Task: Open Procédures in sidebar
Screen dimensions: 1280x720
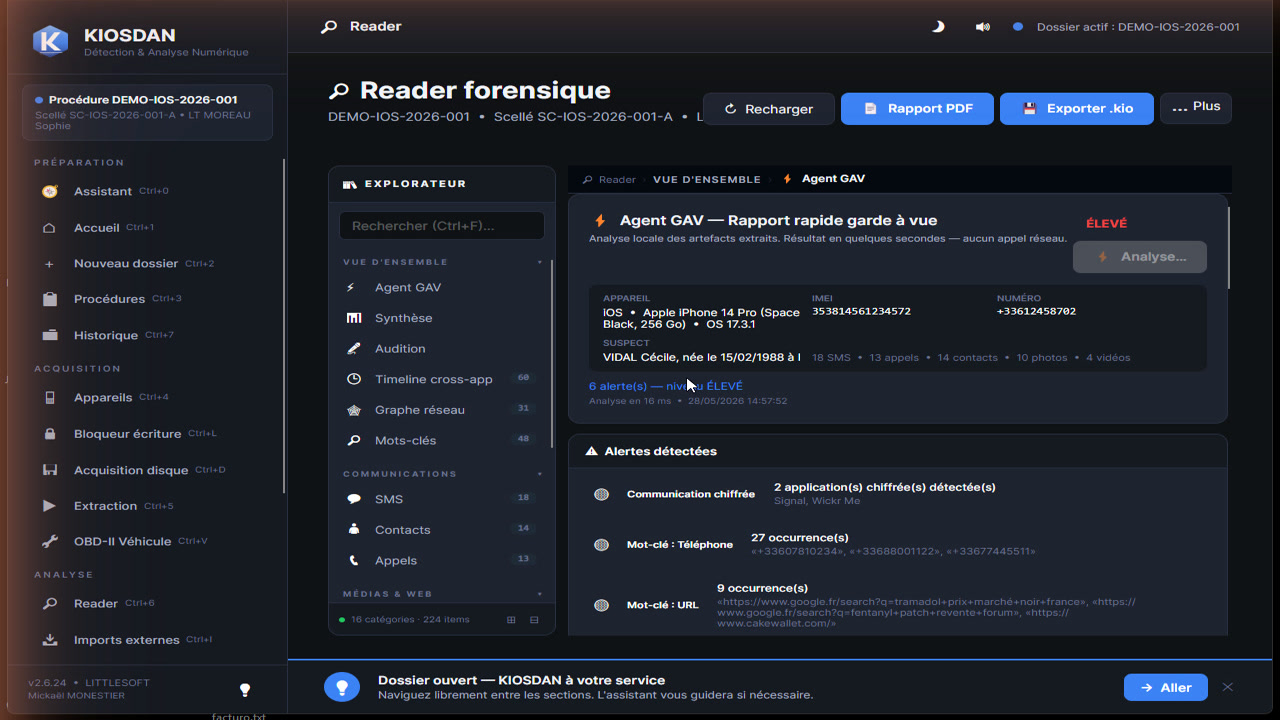Action: 146,299
